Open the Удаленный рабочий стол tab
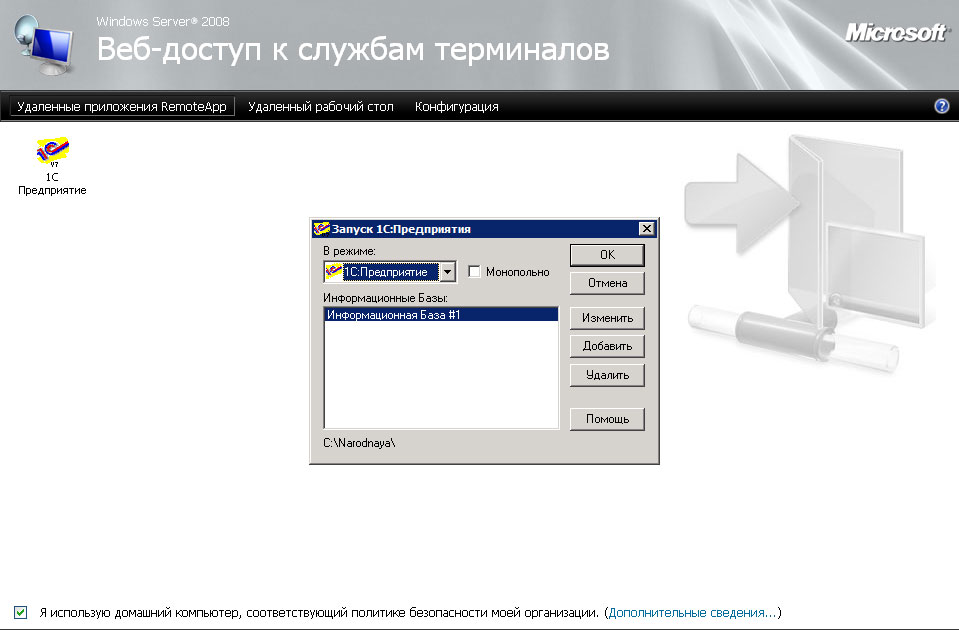Image resolution: width=959 pixels, height=630 pixels. pos(320,106)
